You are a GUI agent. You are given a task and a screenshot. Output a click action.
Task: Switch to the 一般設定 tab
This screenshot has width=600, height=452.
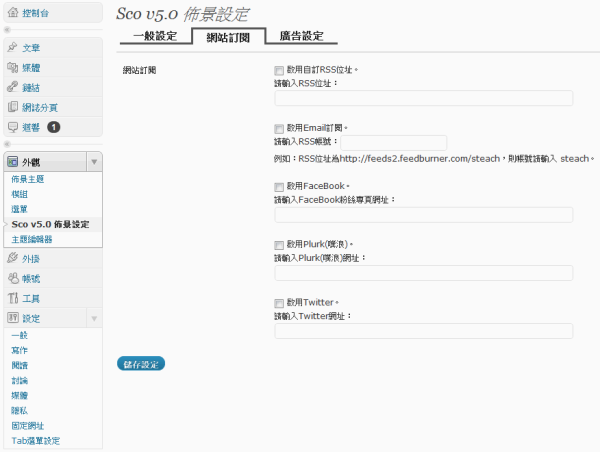[155, 36]
